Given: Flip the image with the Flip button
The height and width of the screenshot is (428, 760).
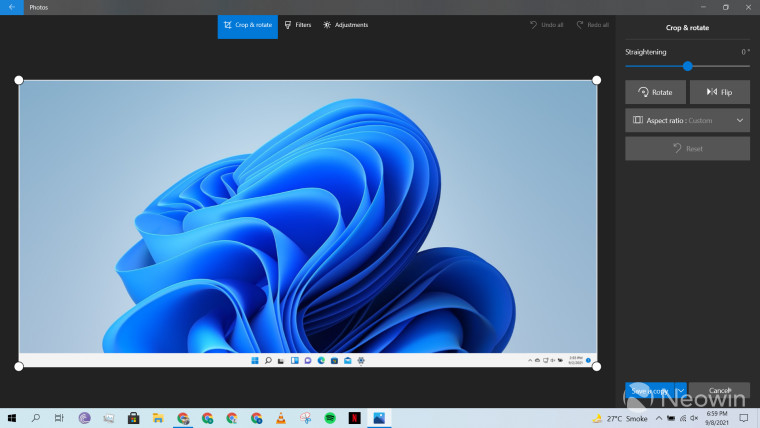Looking at the screenshot, I should click(720, 92).
